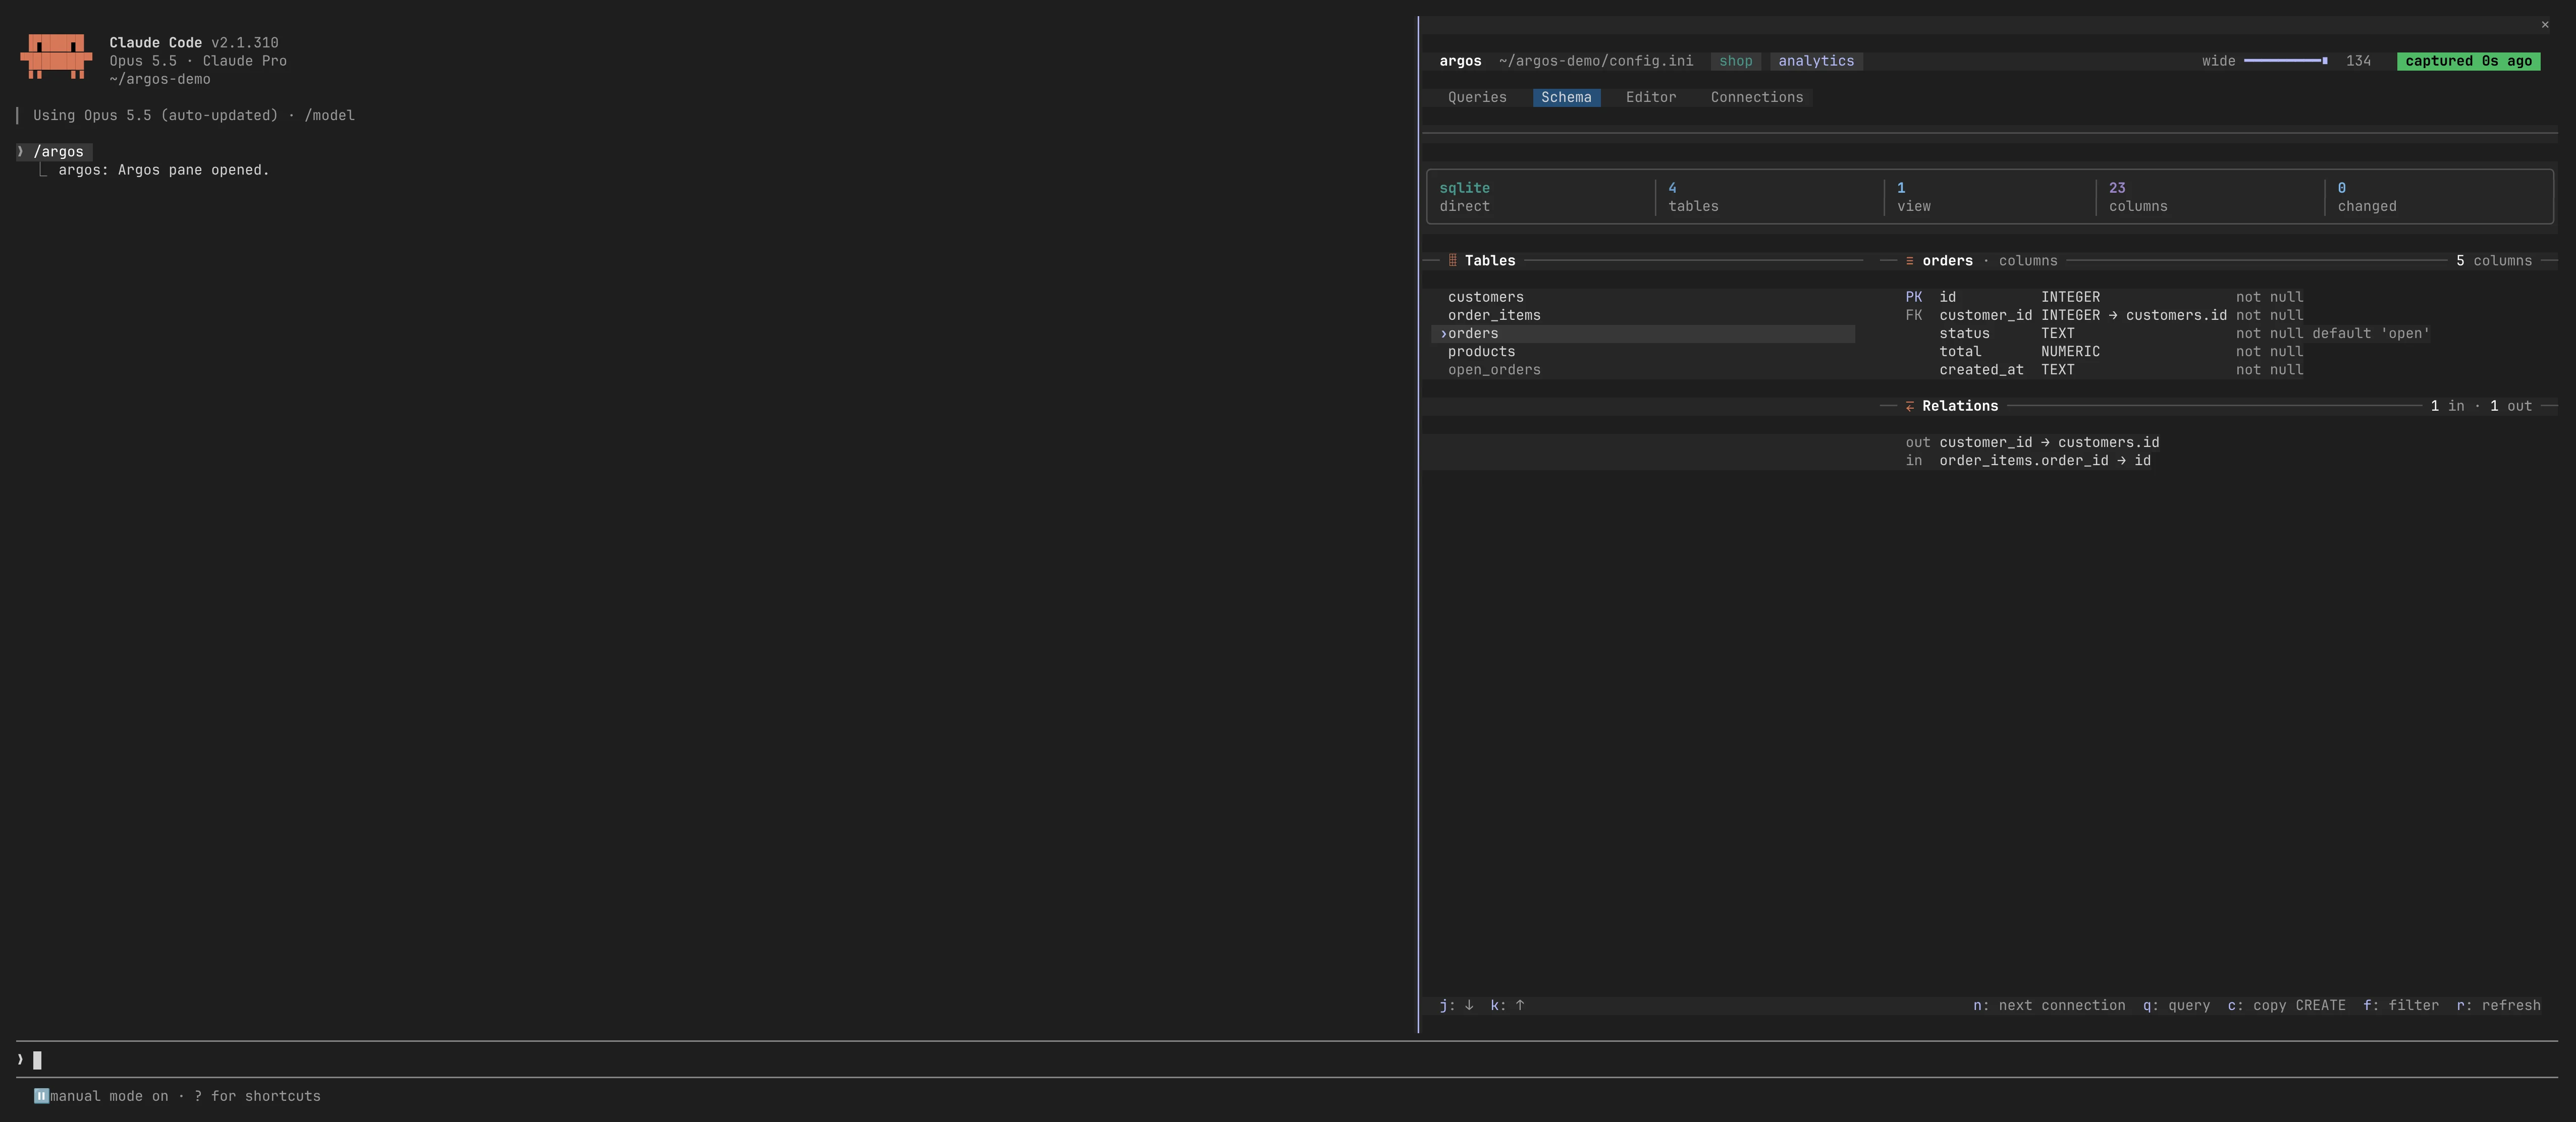Click the in order_items.order_id relation row
Viewport: 2576px width, 1122px height.
[x=2028, y=460]
